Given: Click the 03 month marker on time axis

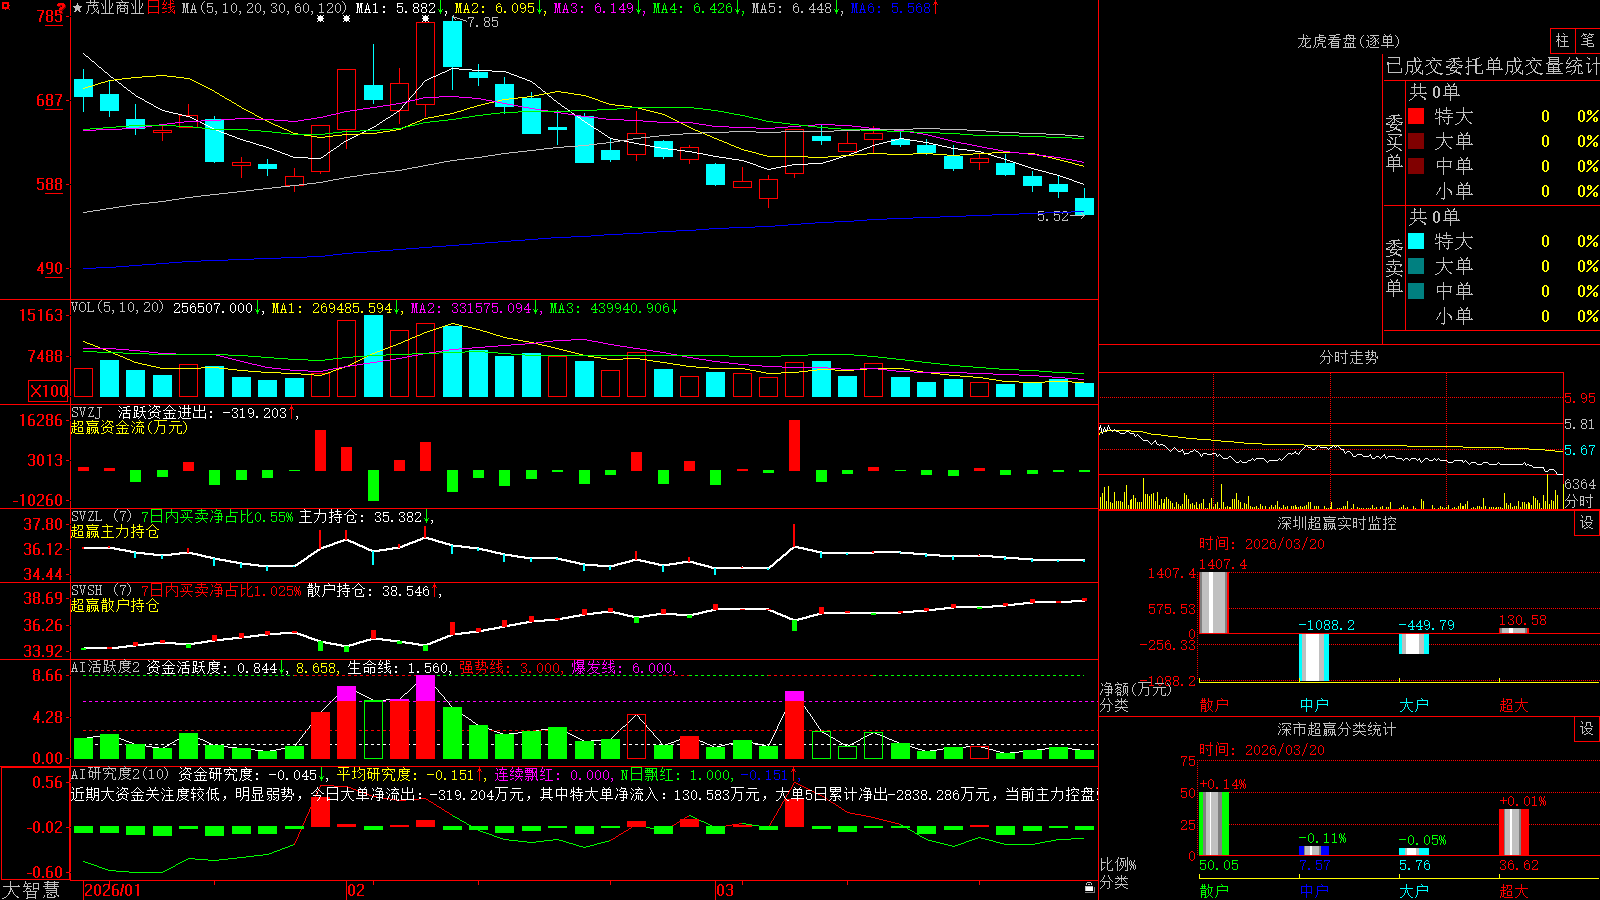Looking at the screenshot, I should click(725, 890).
